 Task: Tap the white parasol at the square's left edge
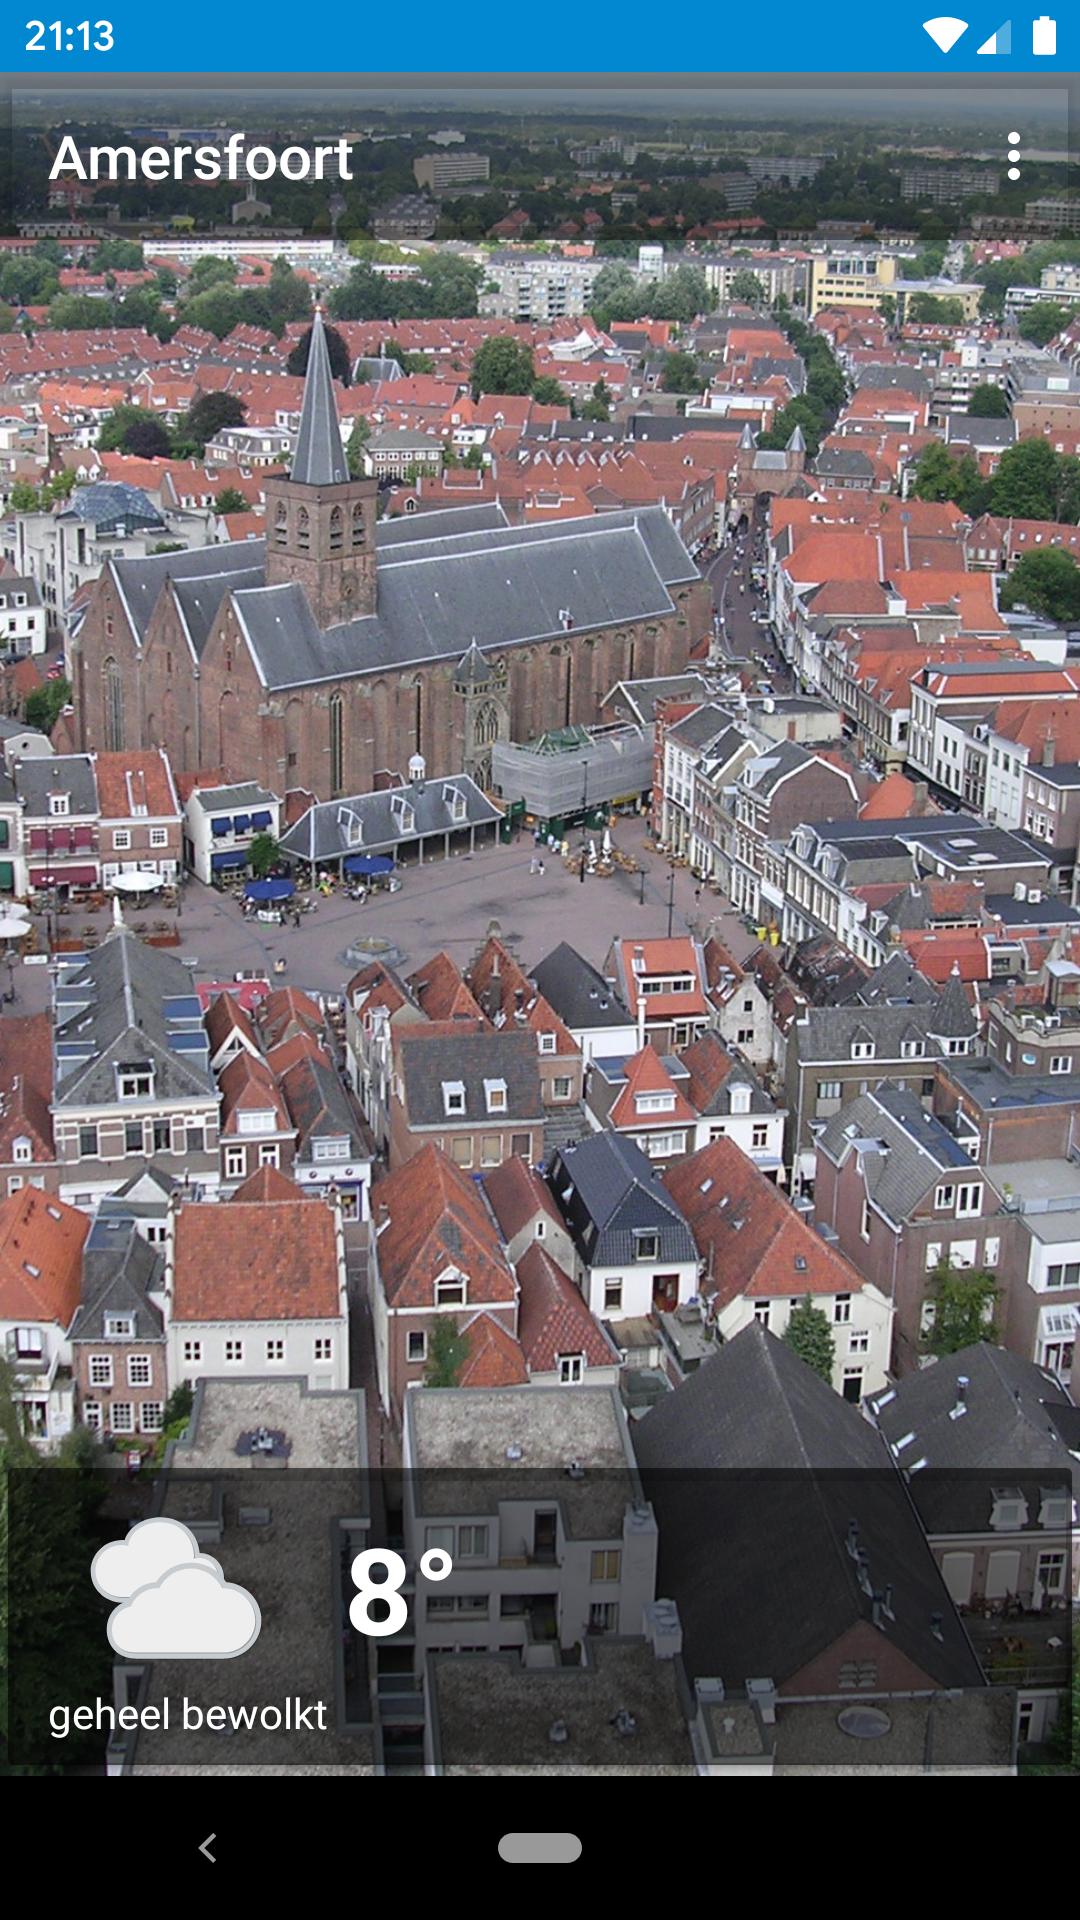point(136,881)
